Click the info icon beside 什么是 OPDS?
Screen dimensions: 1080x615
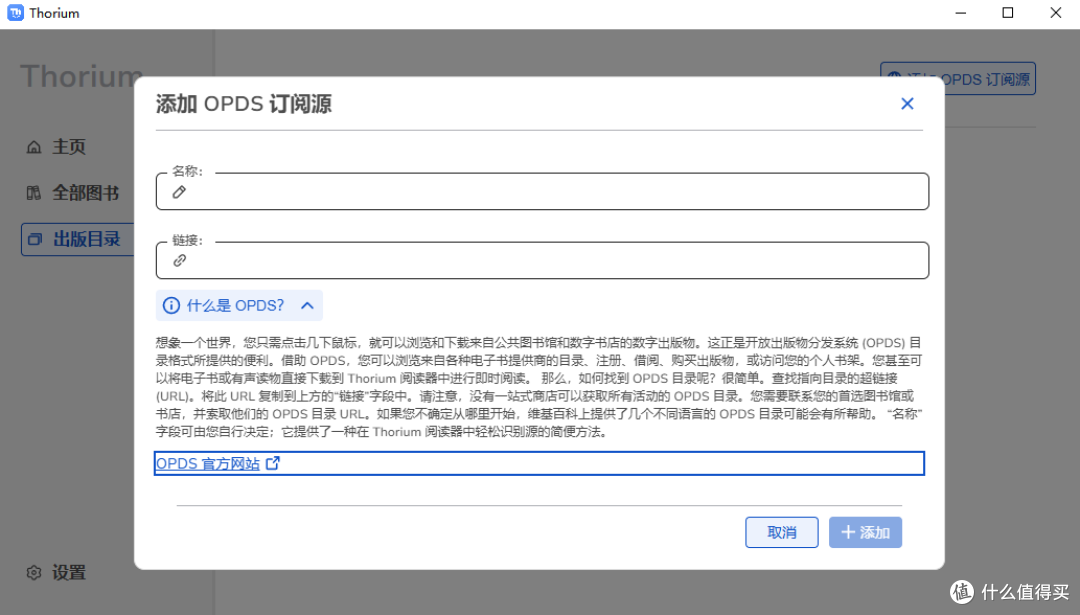[x=171, y=305]
